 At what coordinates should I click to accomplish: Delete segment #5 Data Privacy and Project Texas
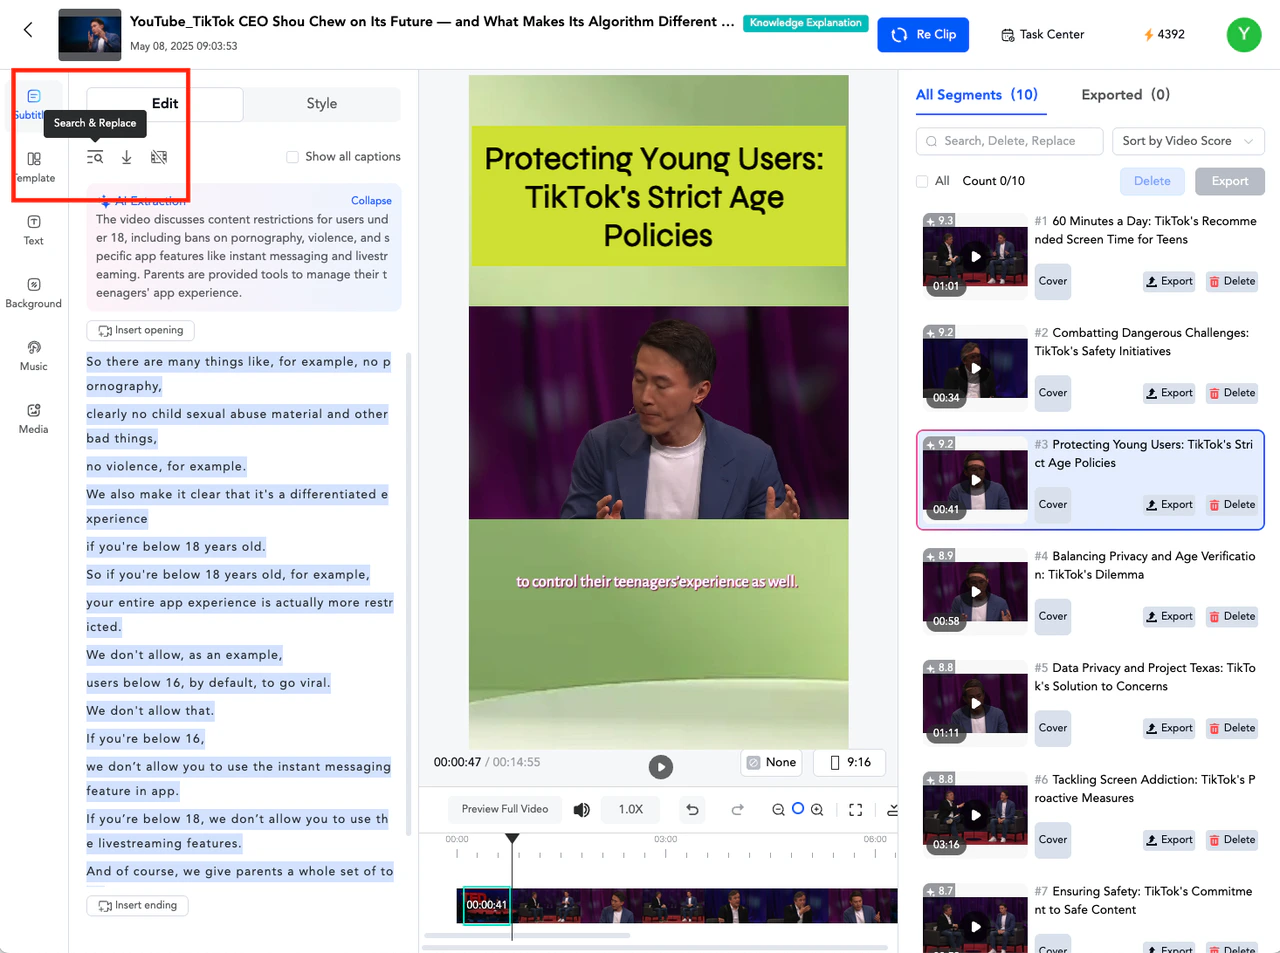click(1232, 728)
